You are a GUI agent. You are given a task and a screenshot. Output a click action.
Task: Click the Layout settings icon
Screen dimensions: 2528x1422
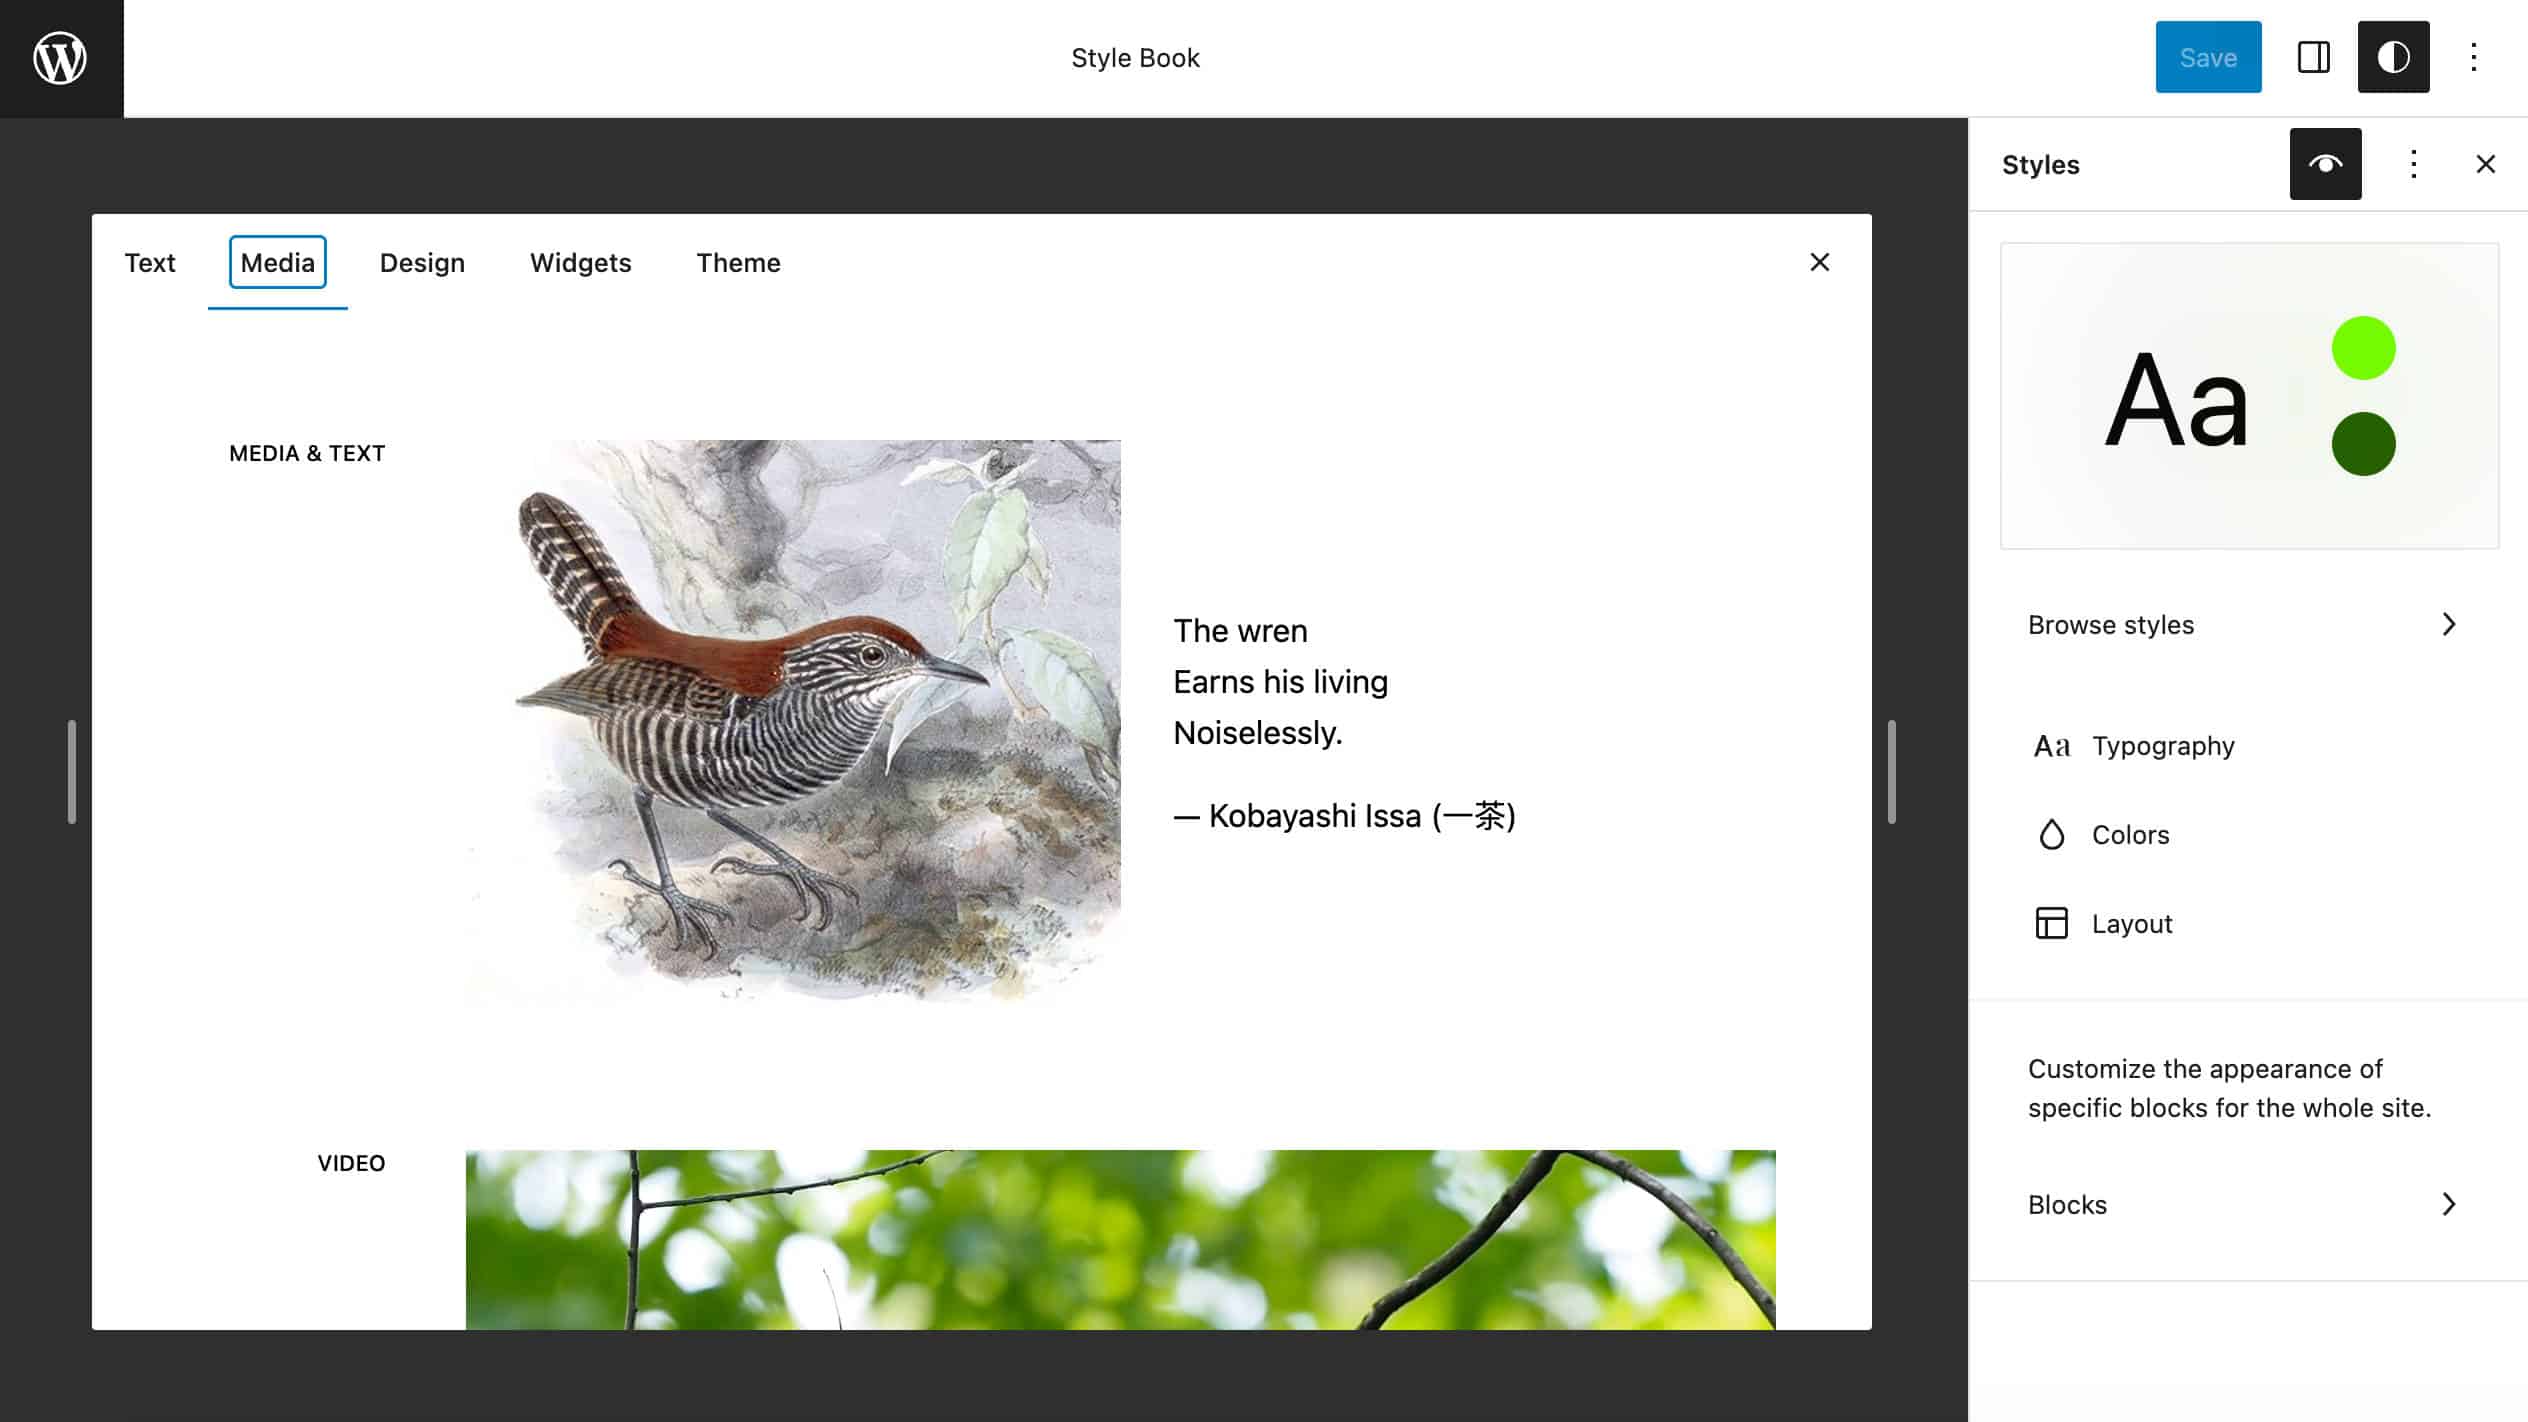pos(2049,922)
